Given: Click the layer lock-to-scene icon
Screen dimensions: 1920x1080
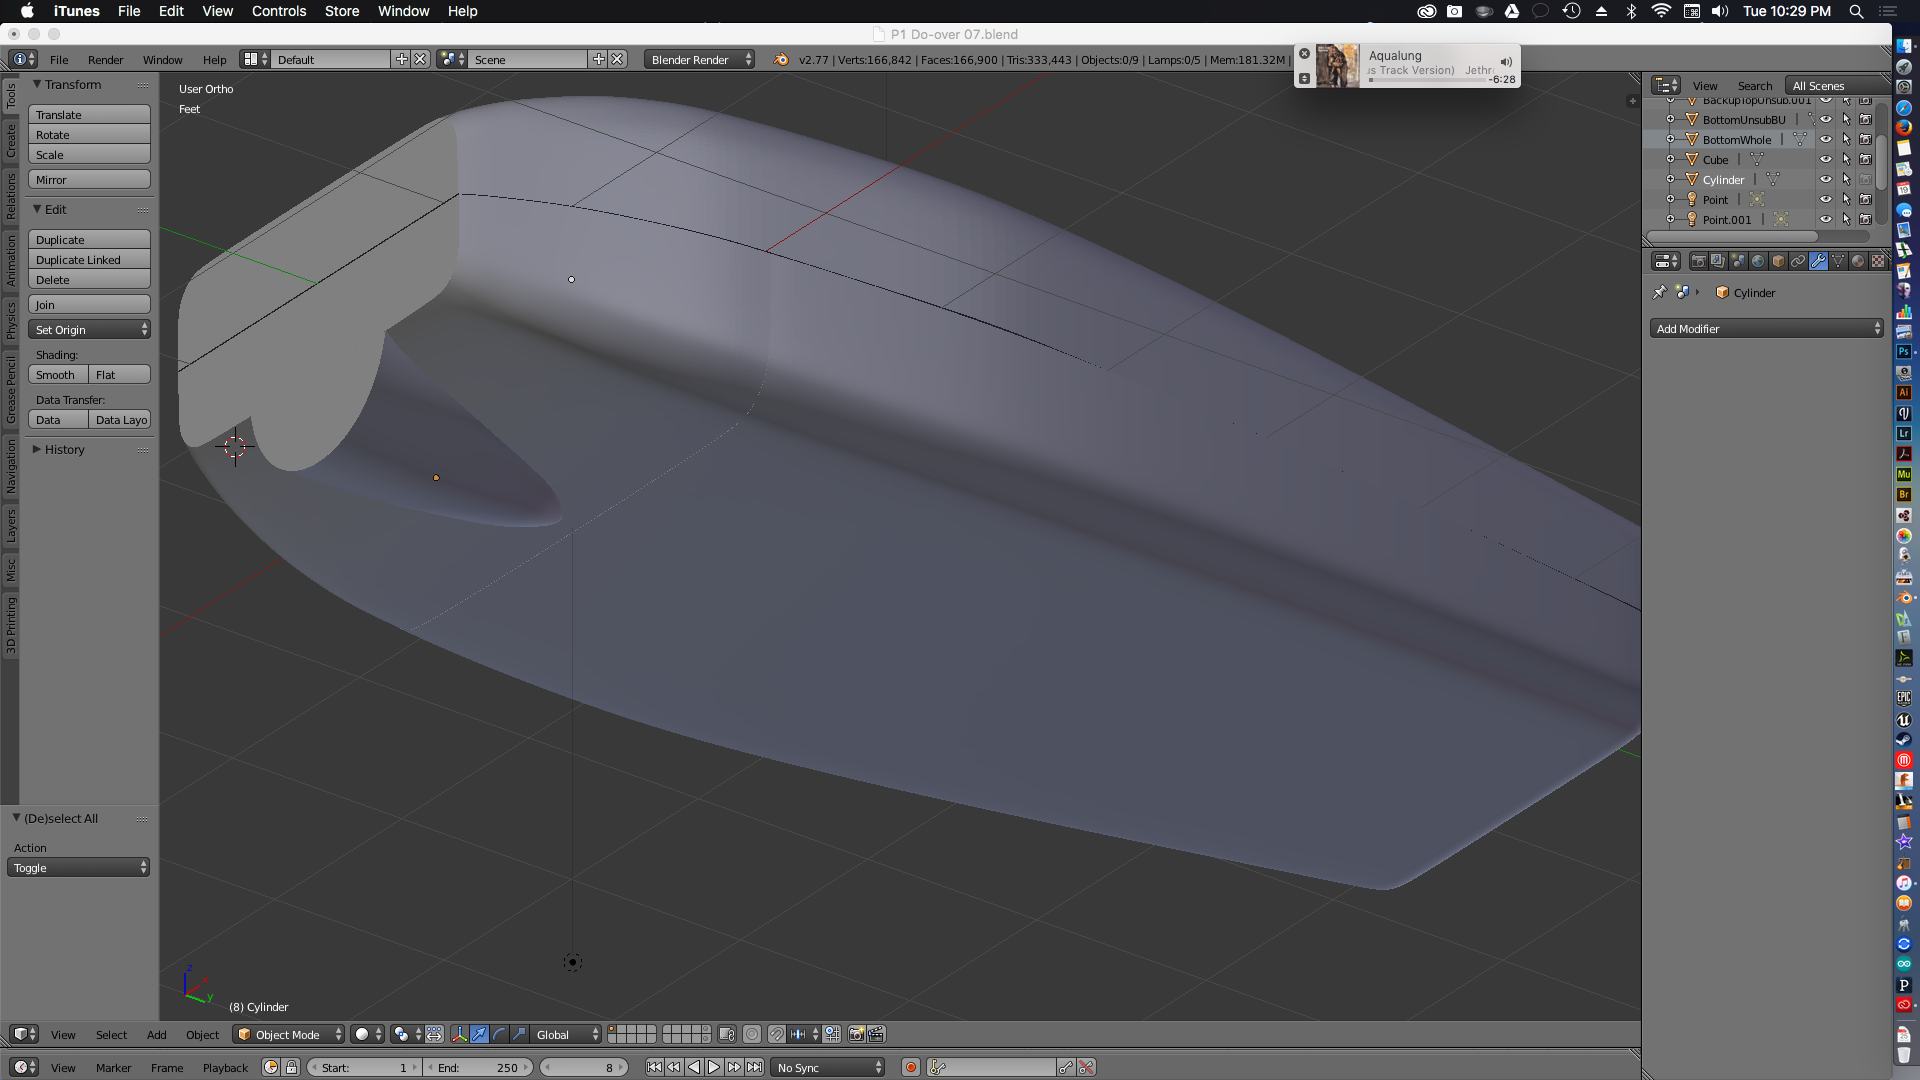Looking at the screenshot, I should (x=727, y=1034).
